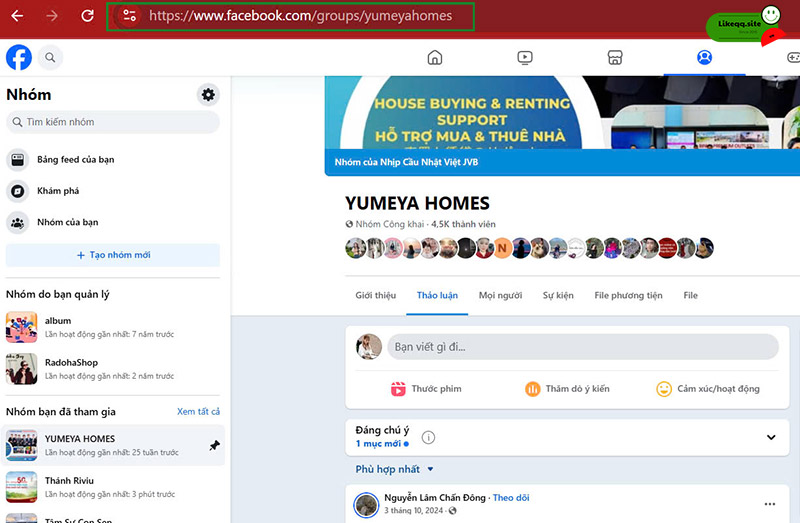Reload the page with refresh icon
The image size is (800, 523).
(87, 16)
